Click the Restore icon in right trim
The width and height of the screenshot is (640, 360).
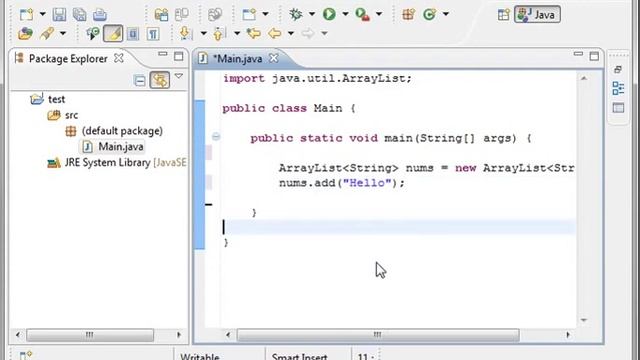618,69
